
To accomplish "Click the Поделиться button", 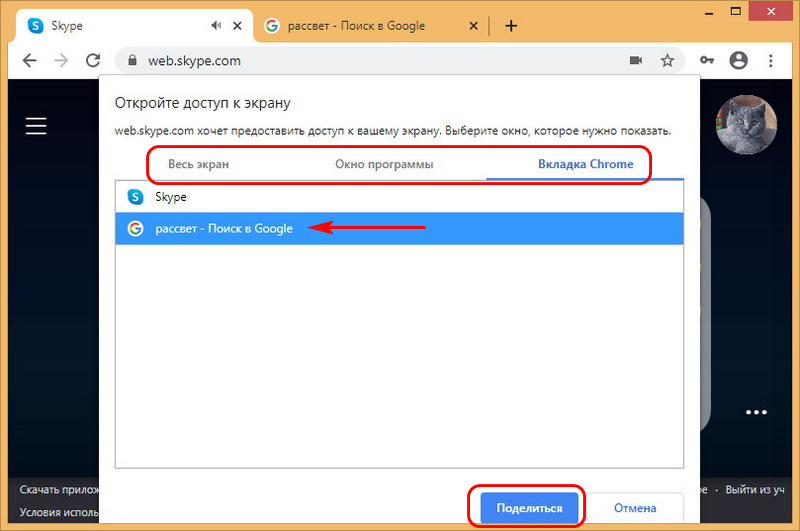I will (530, 508).
